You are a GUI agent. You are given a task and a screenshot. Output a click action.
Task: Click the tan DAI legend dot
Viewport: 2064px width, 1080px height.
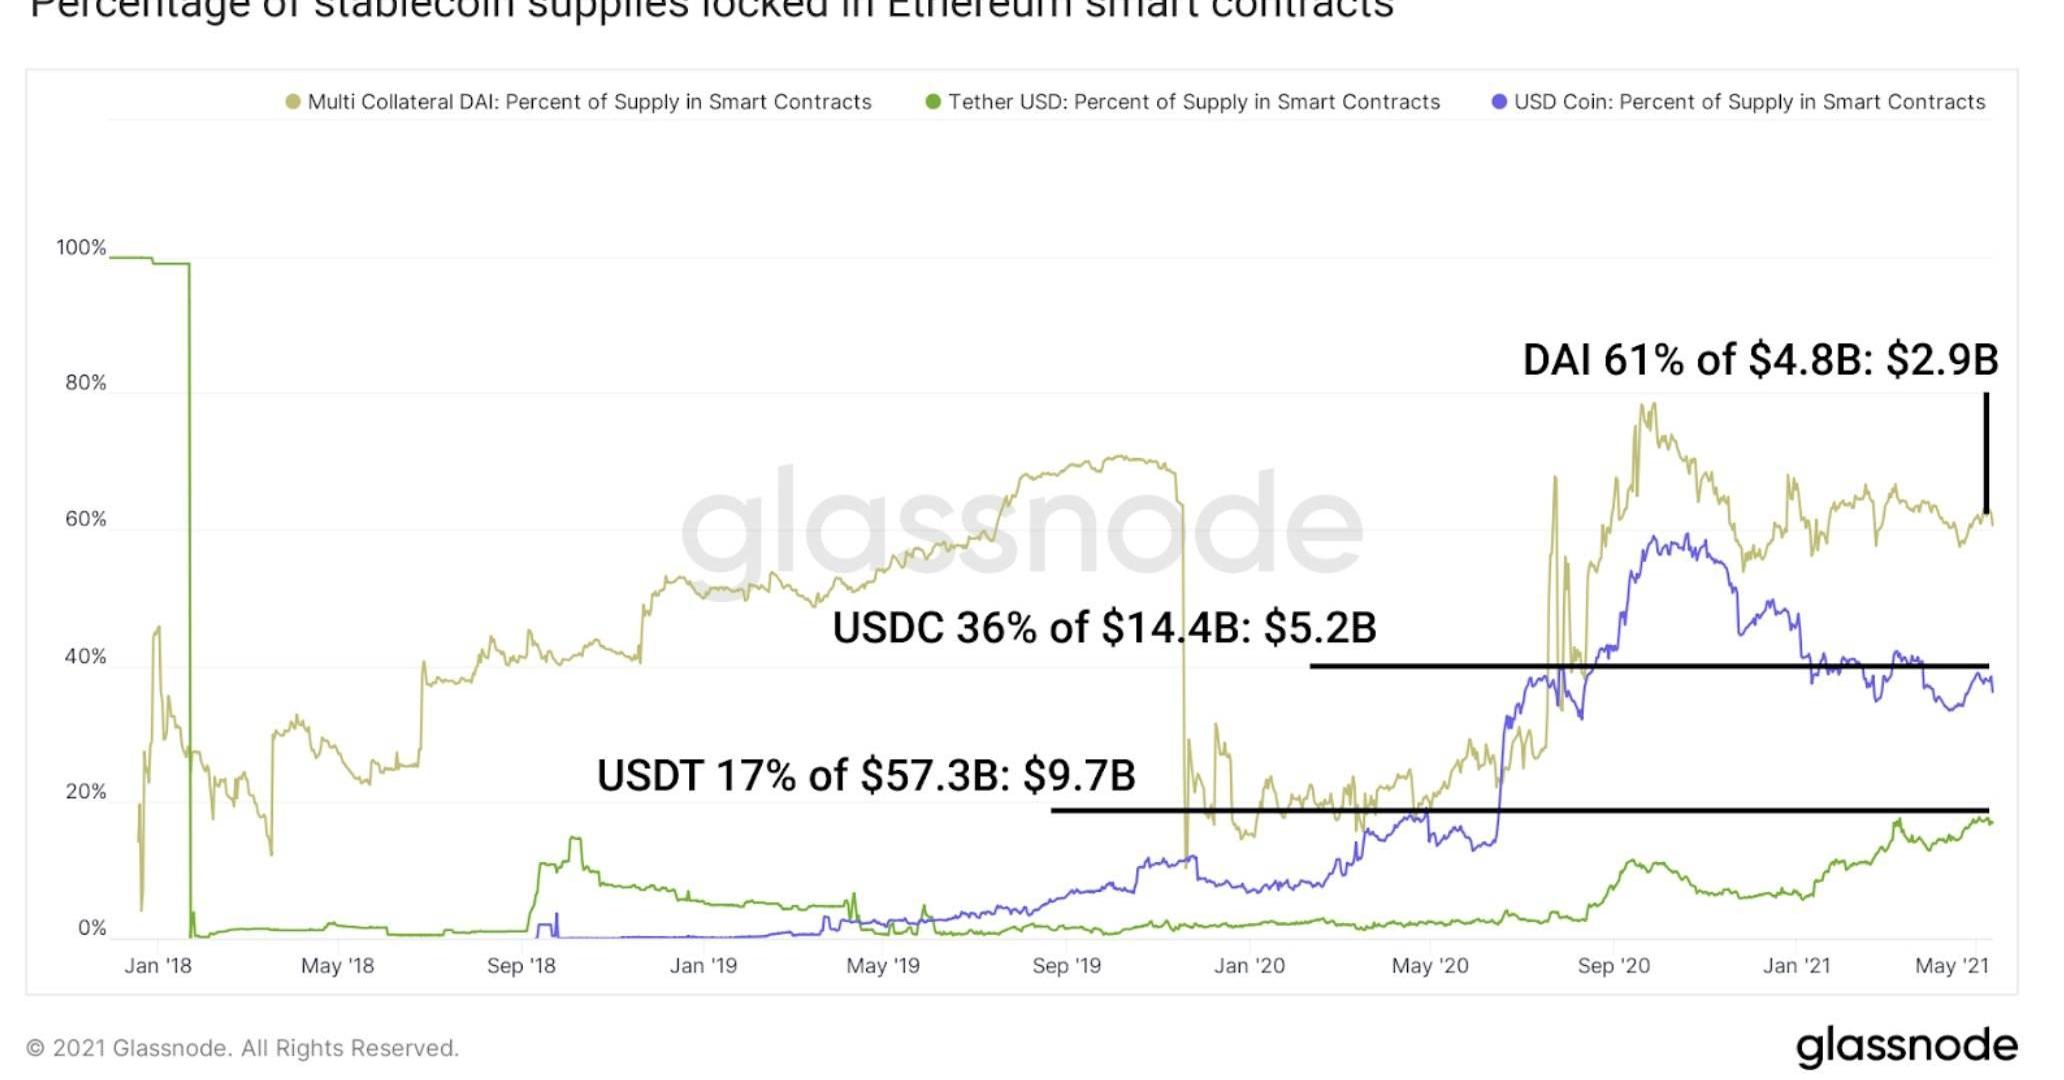tap(293, 102)
